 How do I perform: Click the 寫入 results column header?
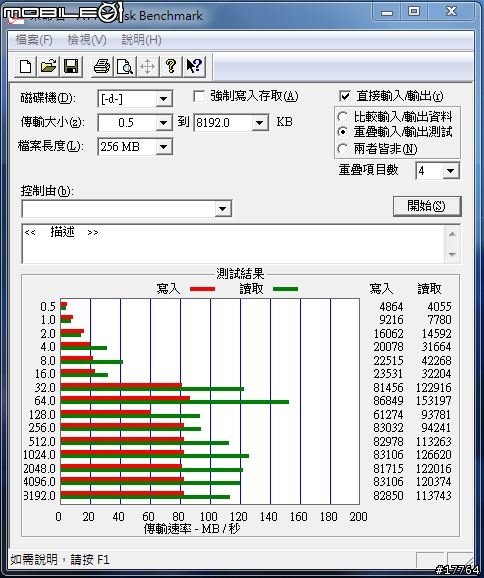pyautogui.click(x=381, y=289)
